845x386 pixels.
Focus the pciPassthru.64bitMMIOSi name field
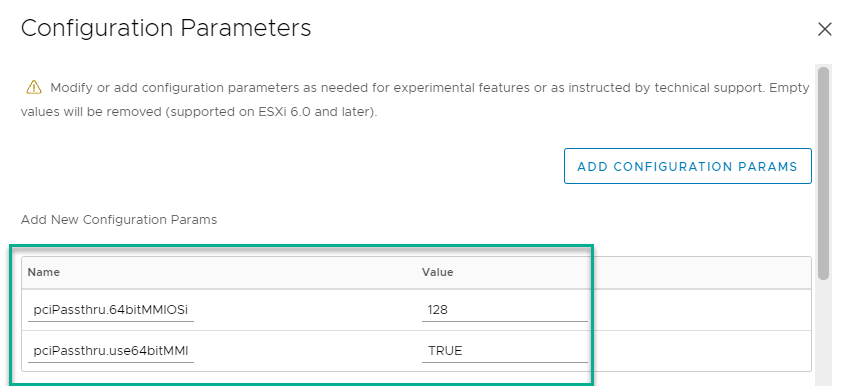[x=111, y=309]
